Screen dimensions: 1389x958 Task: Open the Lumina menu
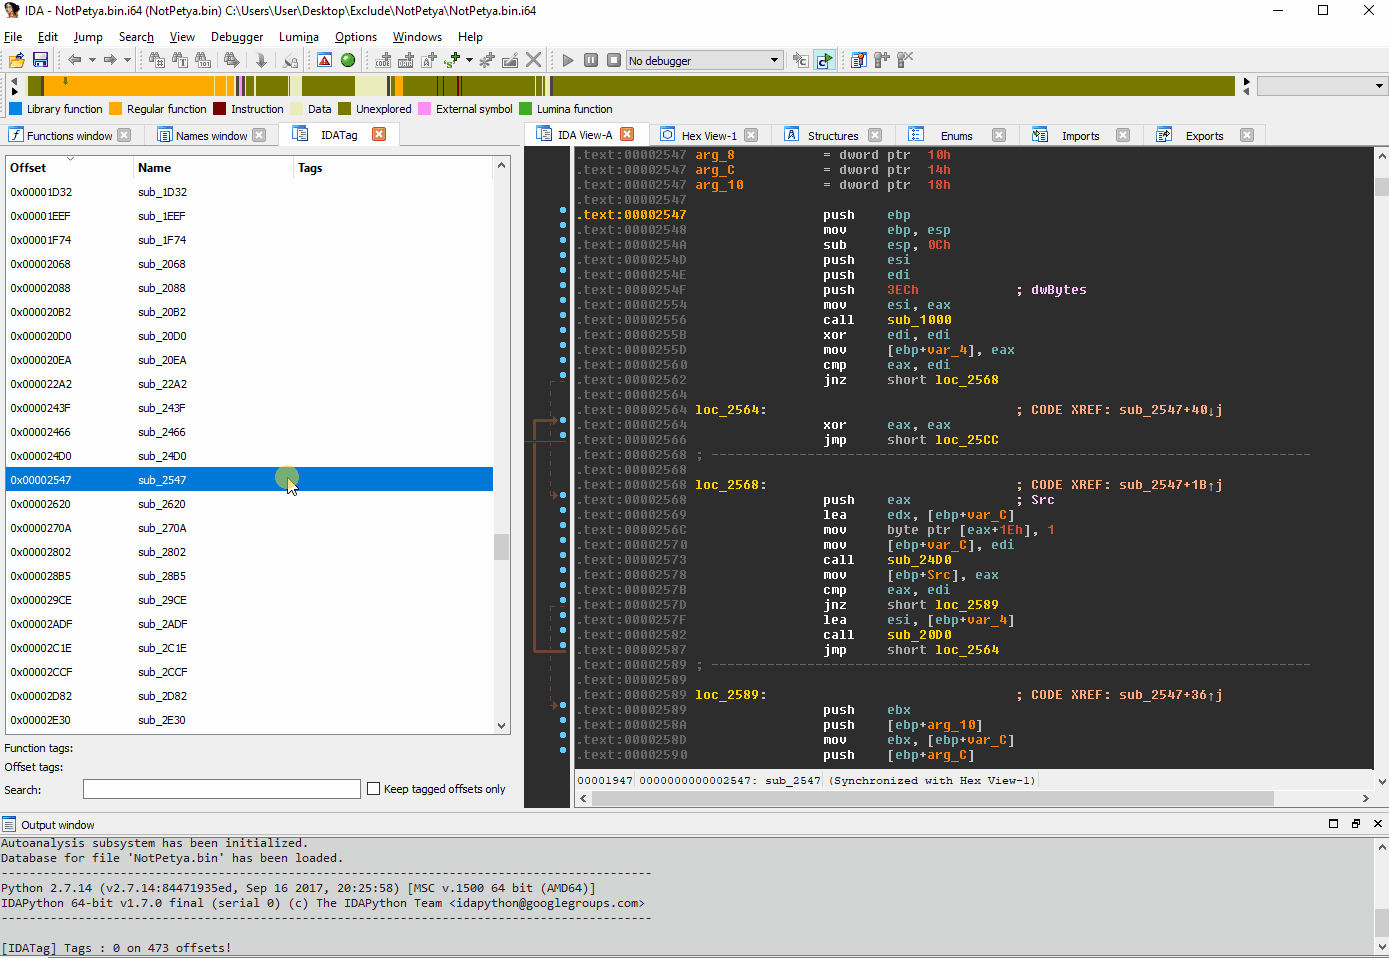(299, 37)
